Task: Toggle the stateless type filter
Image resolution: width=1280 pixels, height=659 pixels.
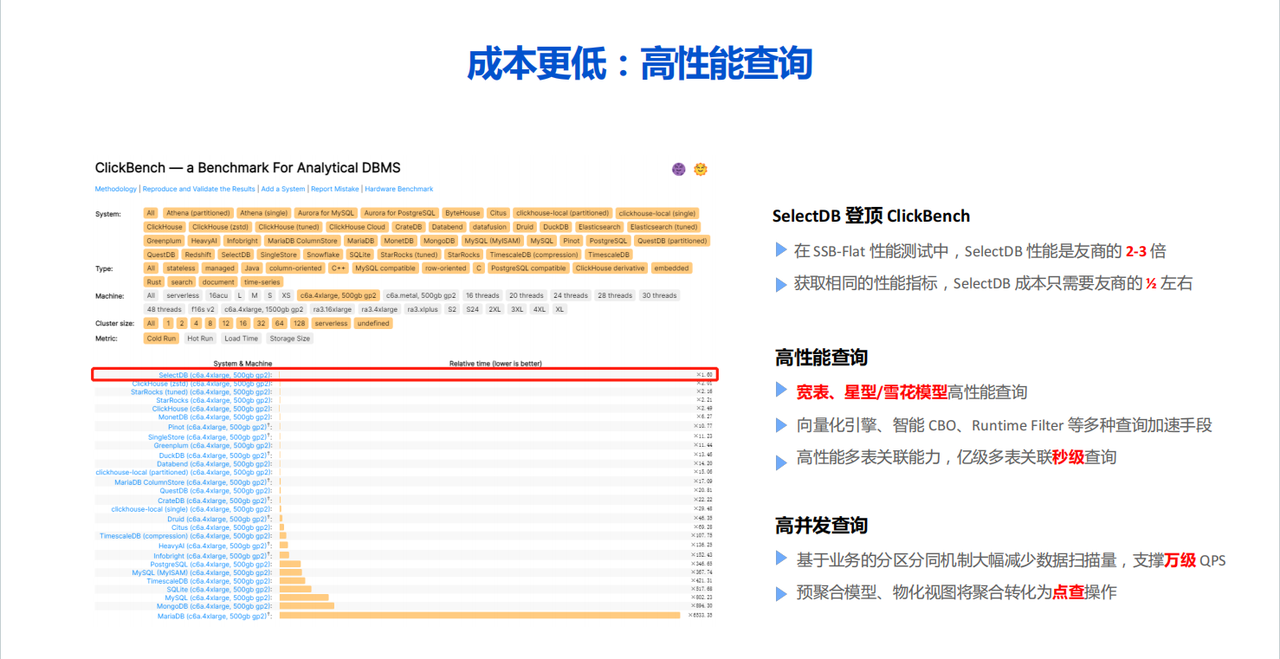Action: [181, 268]
